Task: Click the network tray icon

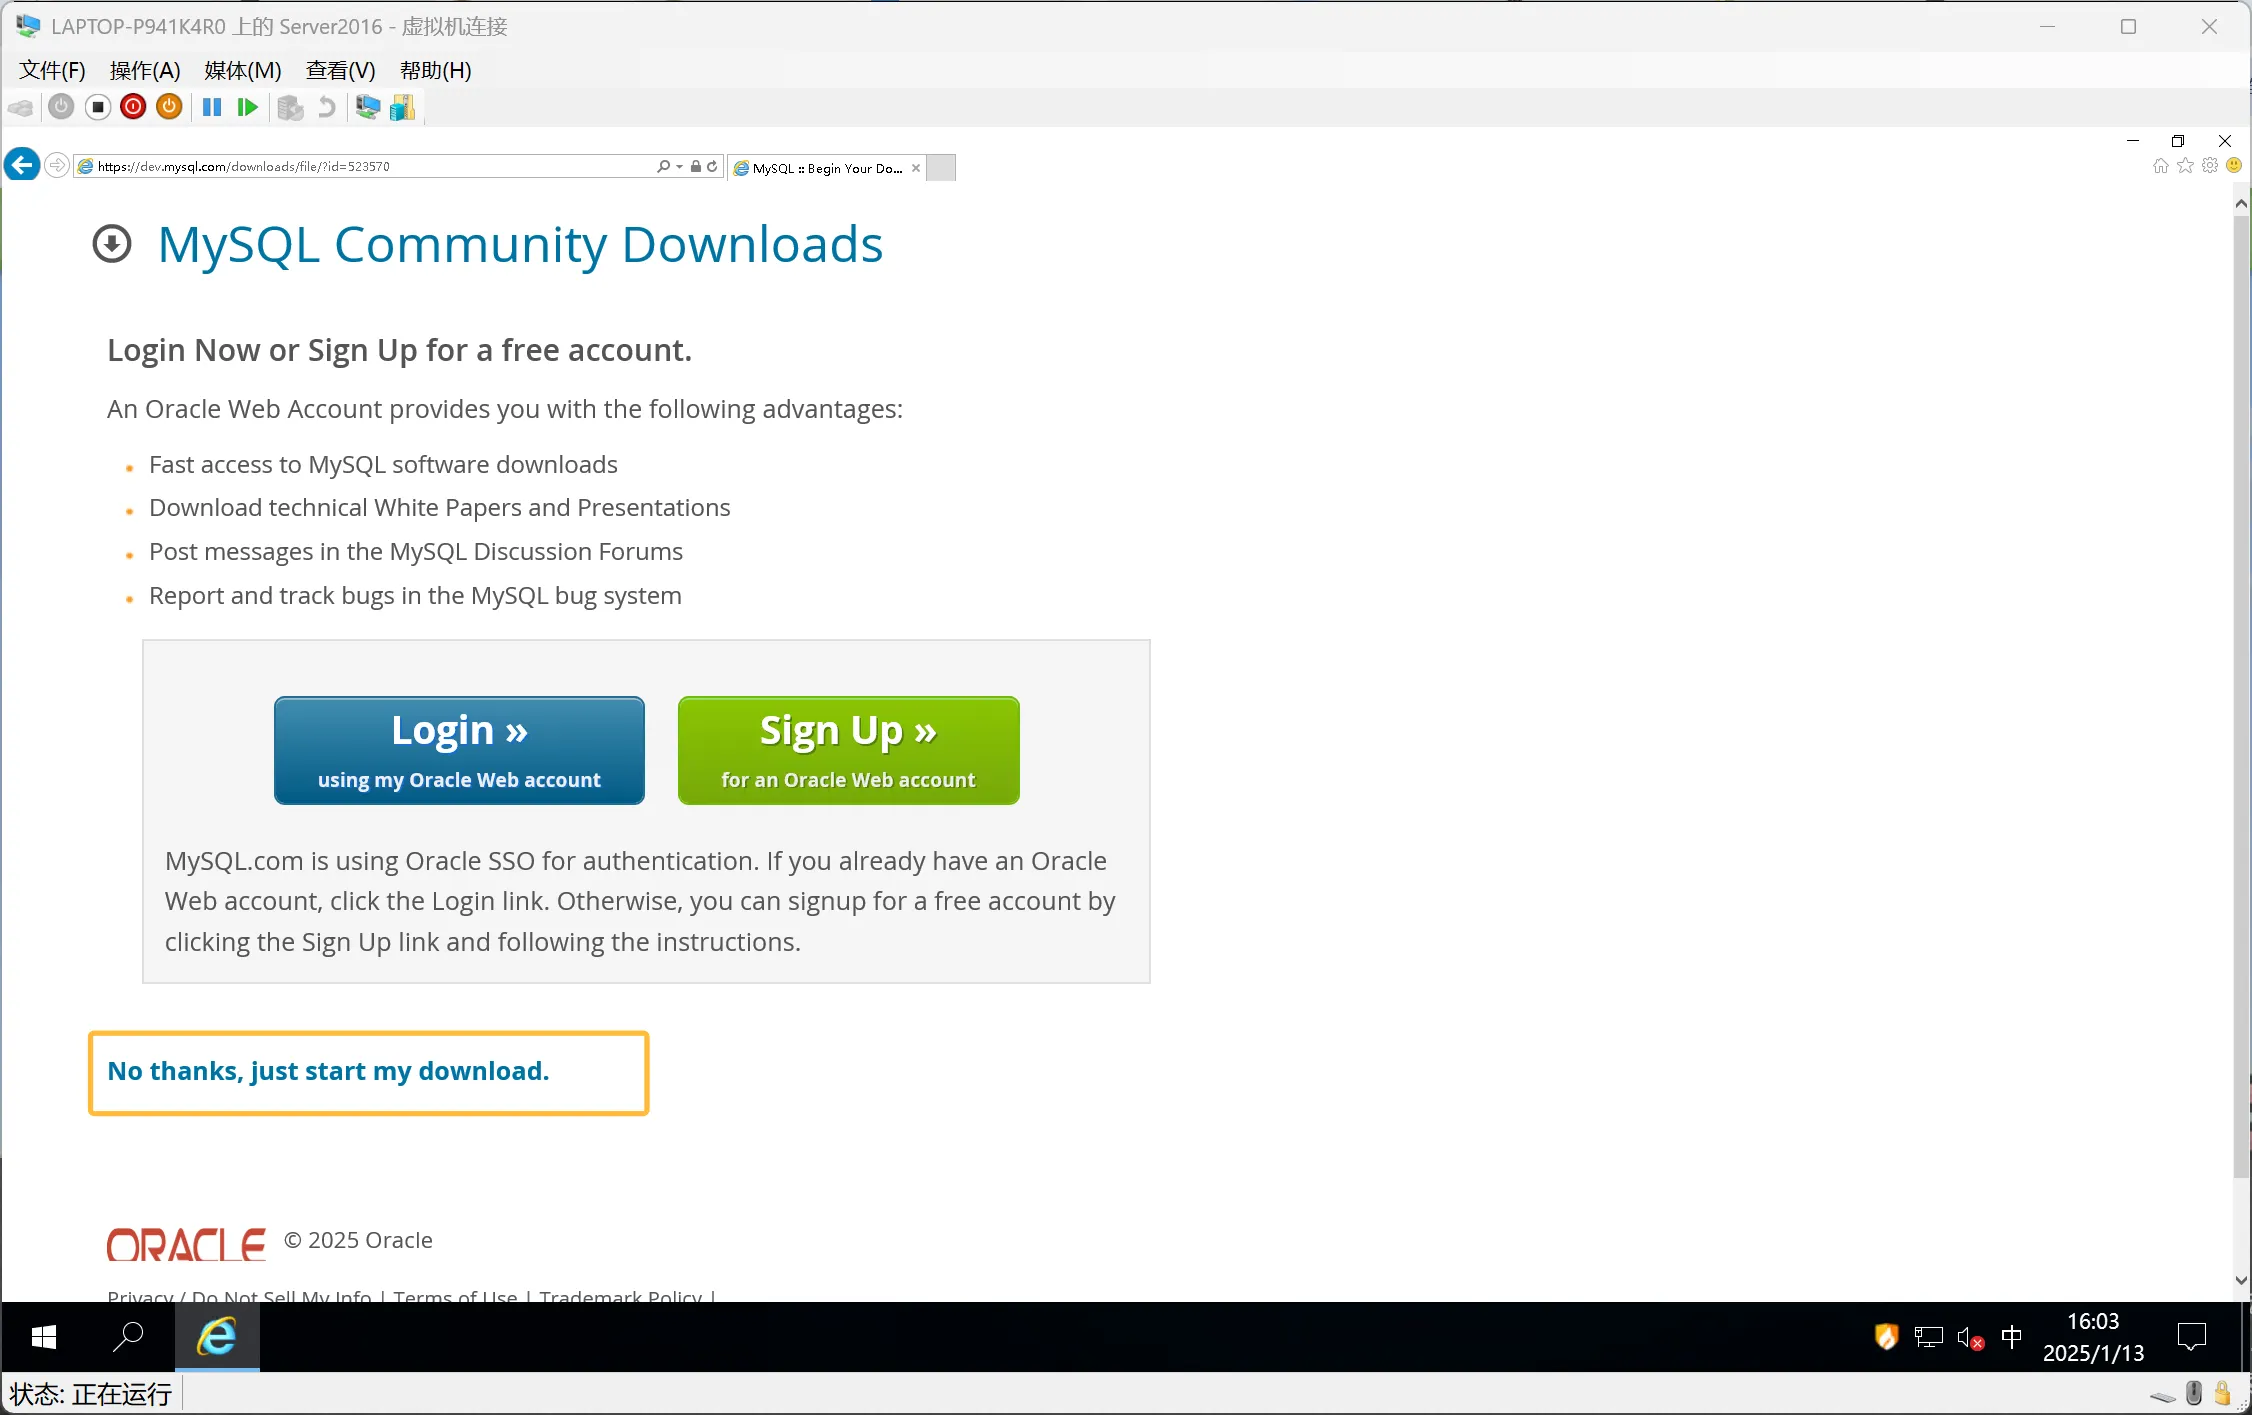Action: point(1929,1337)
